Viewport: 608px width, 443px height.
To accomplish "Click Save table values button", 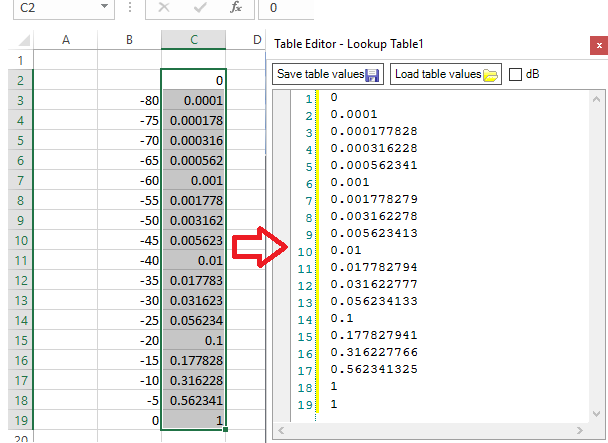I will point(328,74).
